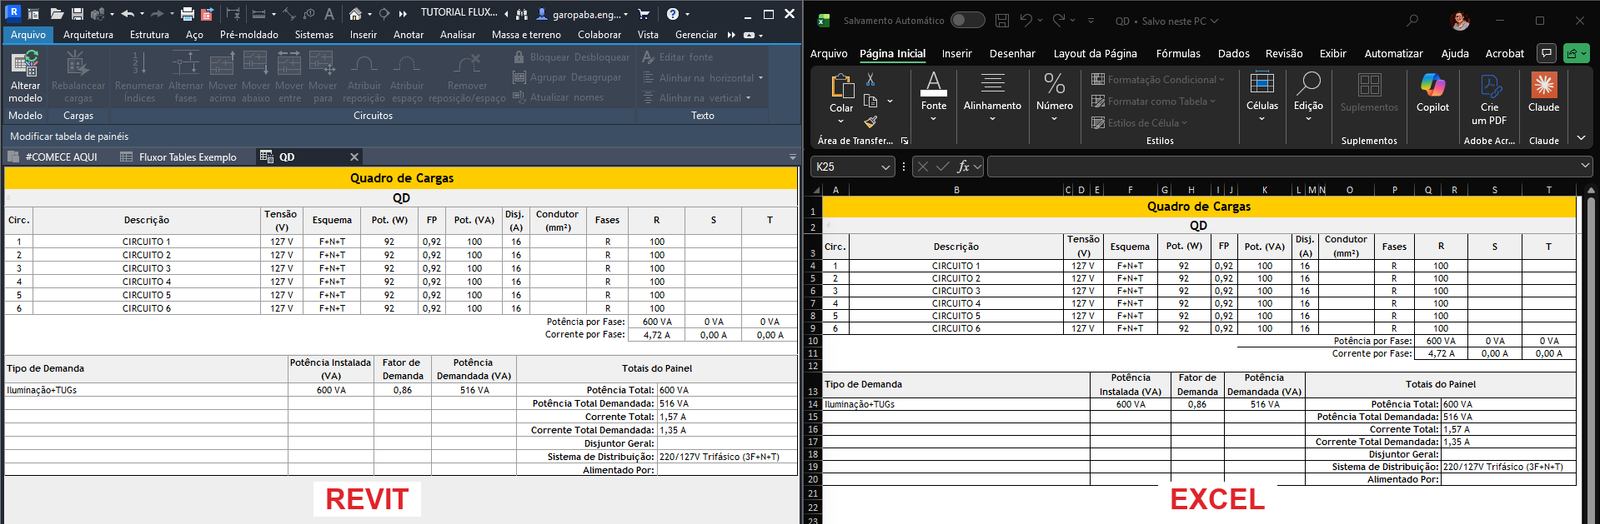Expand Excel Número group dropdown
Image resolution: width=1600 pixels, height=524 pixels.
[x=1054, y=119]
